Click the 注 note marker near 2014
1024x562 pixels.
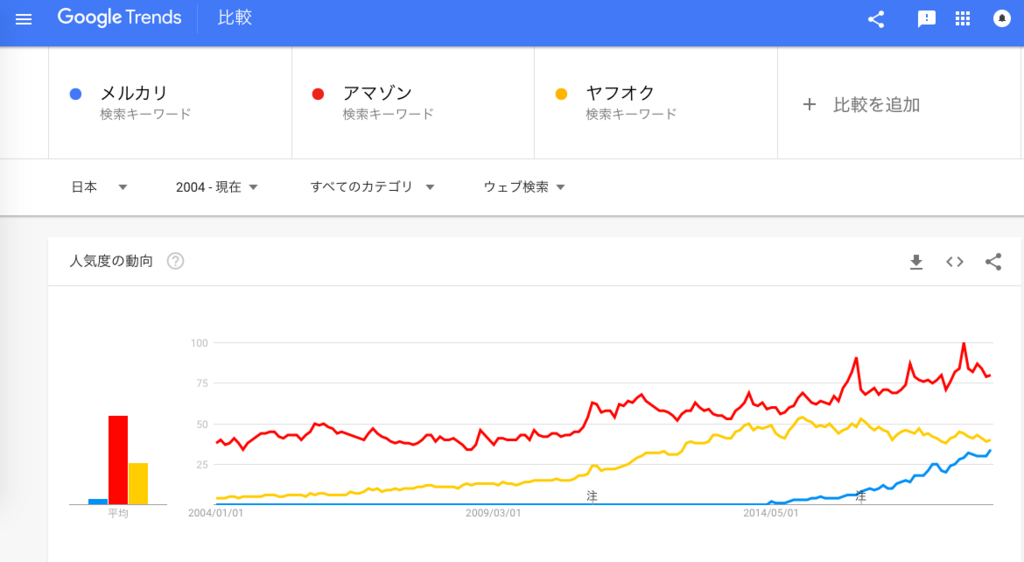pyautogui.click(x=861, y=497)
